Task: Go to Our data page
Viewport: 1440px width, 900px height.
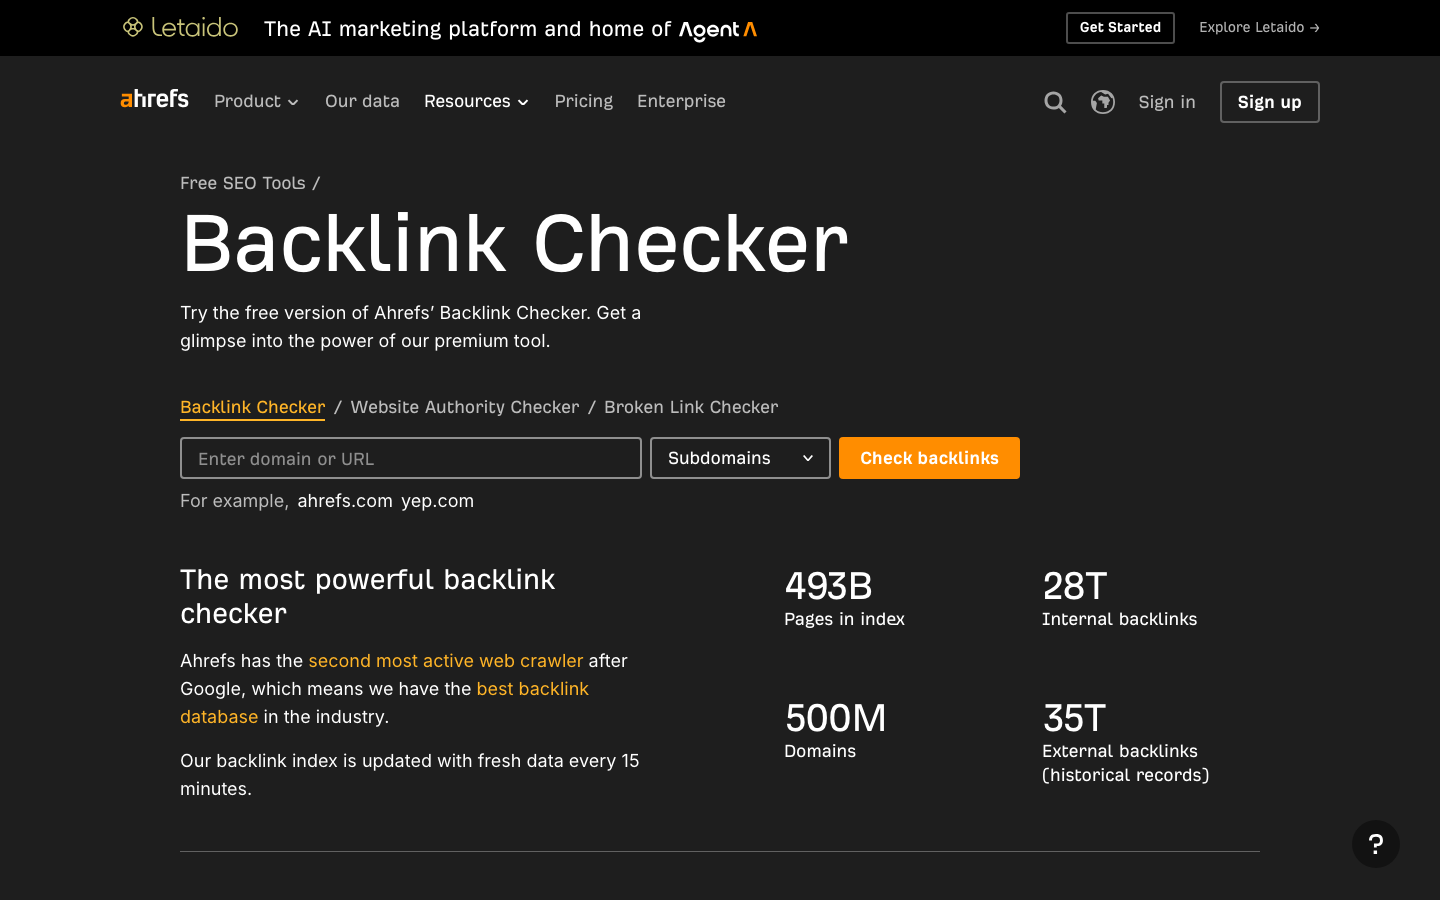Action: [362, 101]
